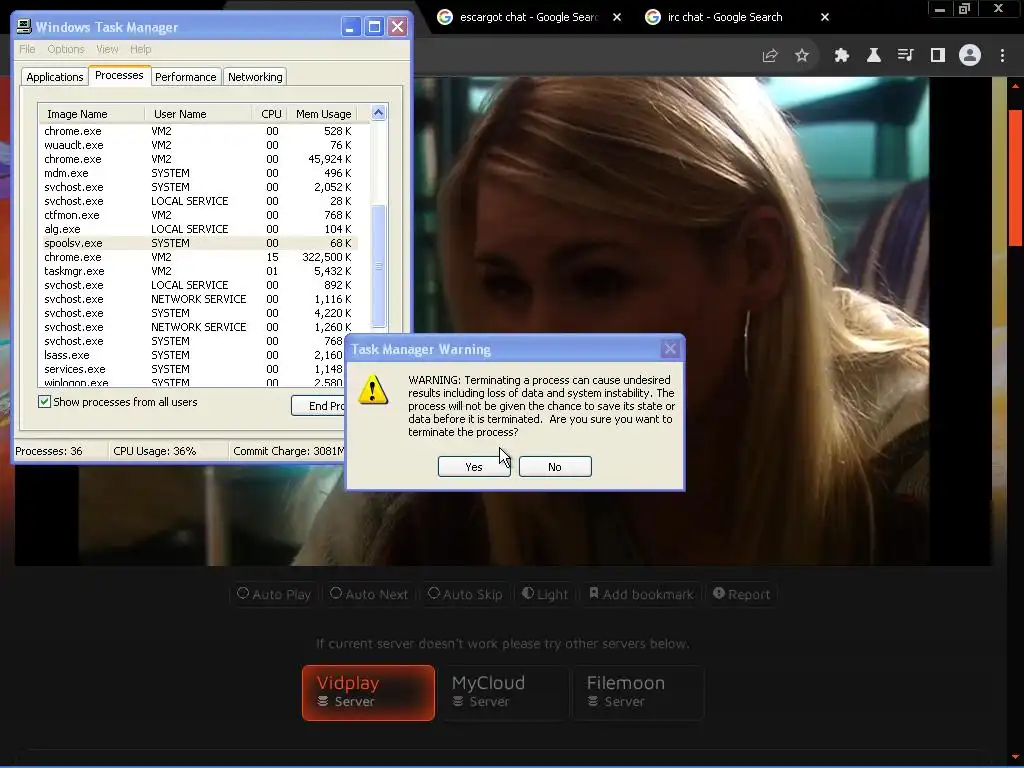
Task: Click the browser page scrollbar thumb
Action: pyautogui.click(x=1016, y=178)
